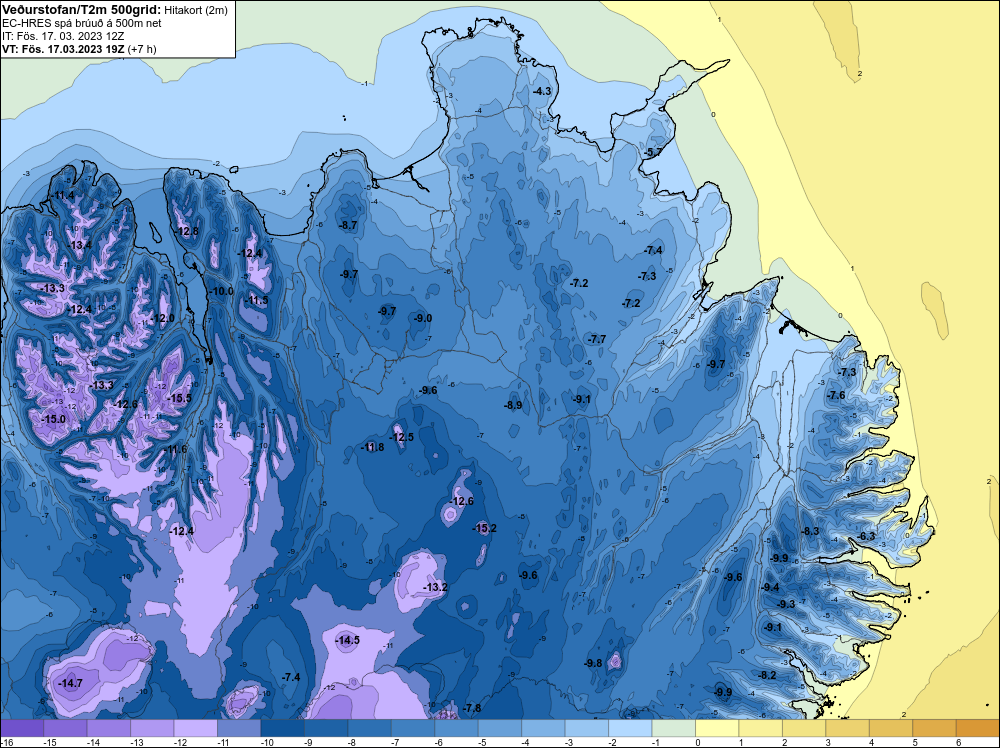Click the -8.9 temperature label
1000x748 pixels.
click(513, 406)
